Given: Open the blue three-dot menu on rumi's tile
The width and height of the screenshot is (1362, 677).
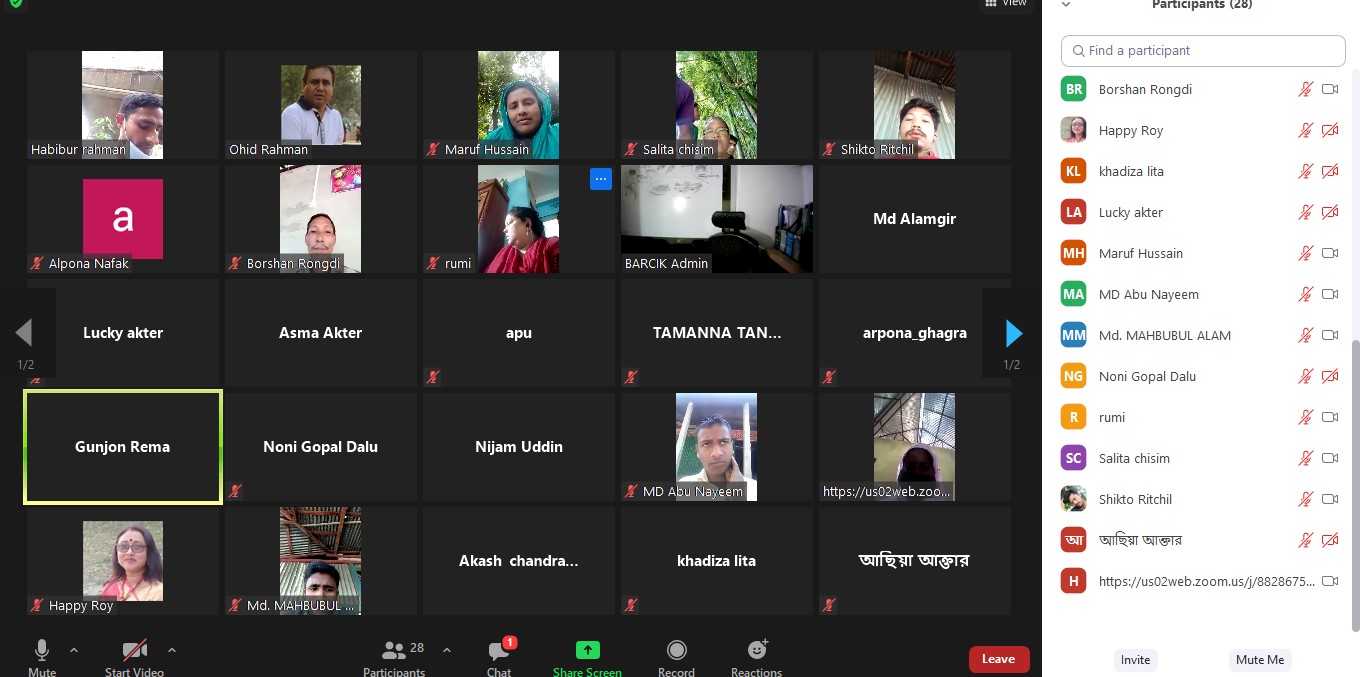Looking at the screenshot, I should click(600, 179).
